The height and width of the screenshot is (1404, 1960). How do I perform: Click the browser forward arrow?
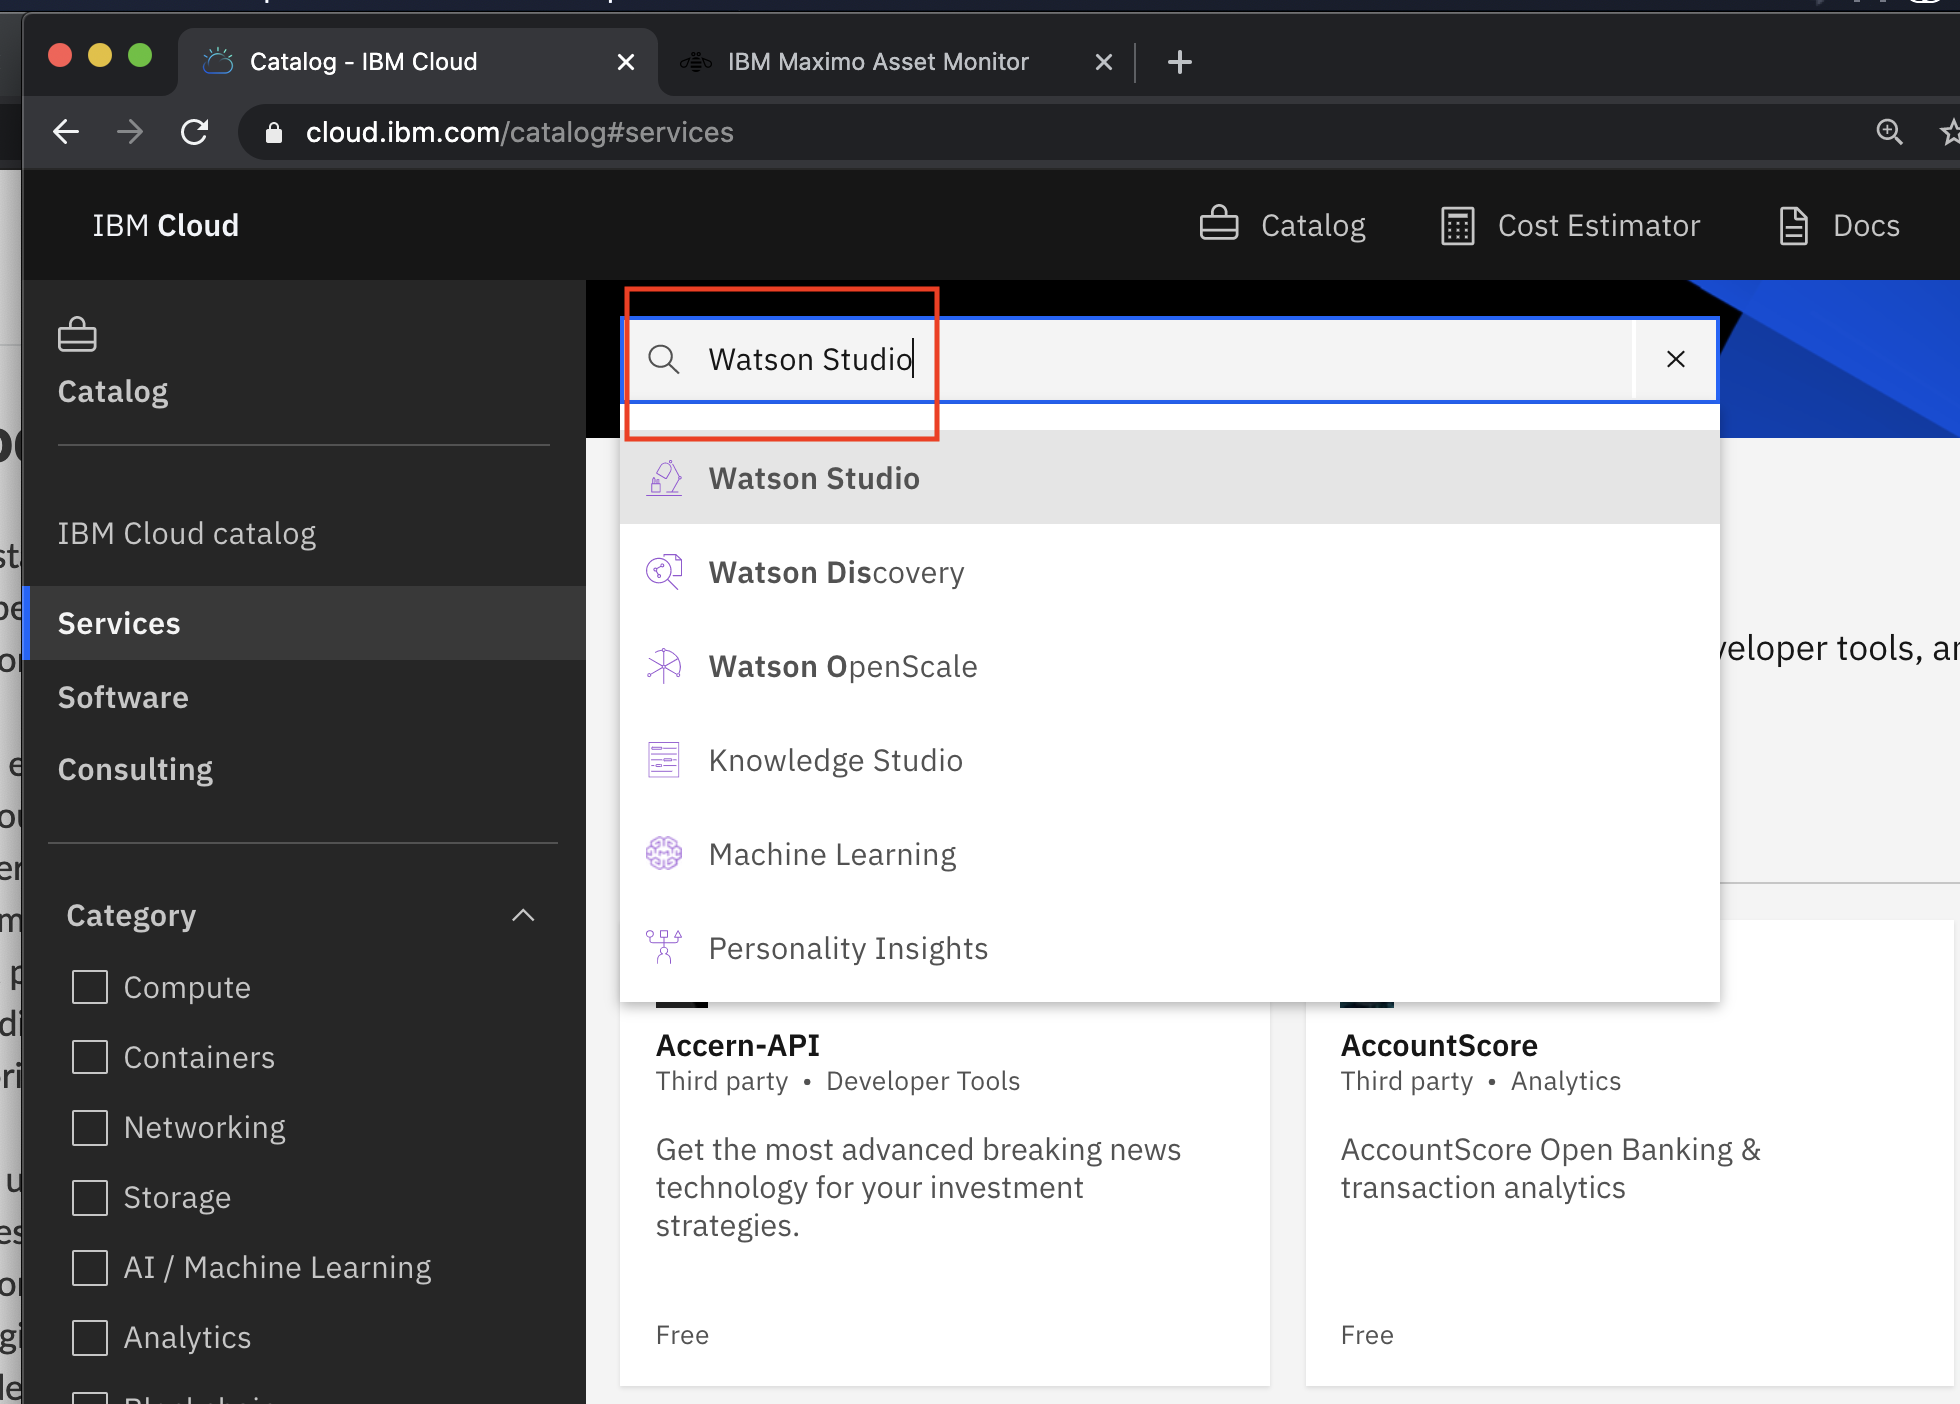(130, 132)
